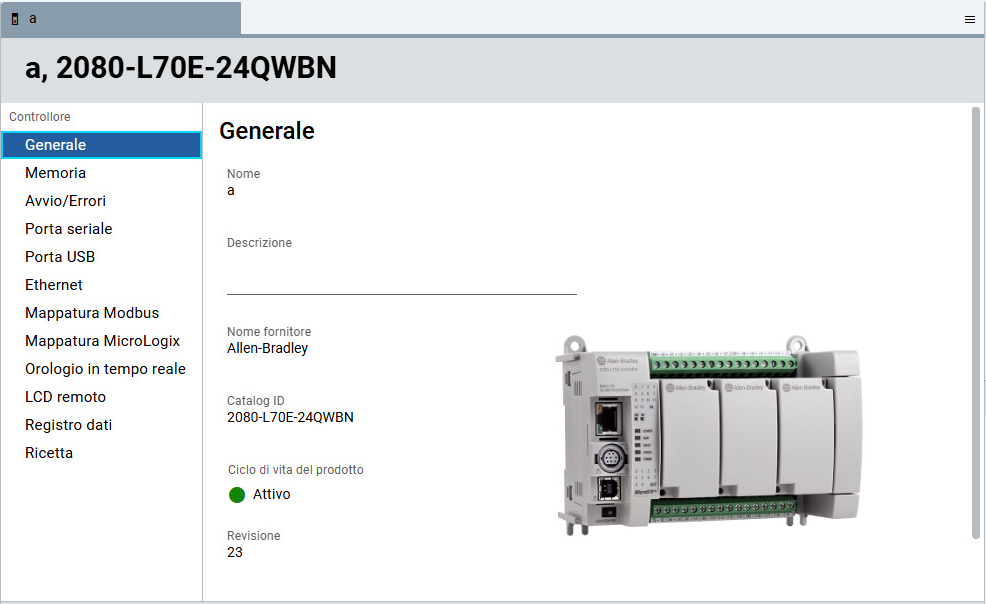
Task: Open LCD remoto settings
Action: [66, 397]
